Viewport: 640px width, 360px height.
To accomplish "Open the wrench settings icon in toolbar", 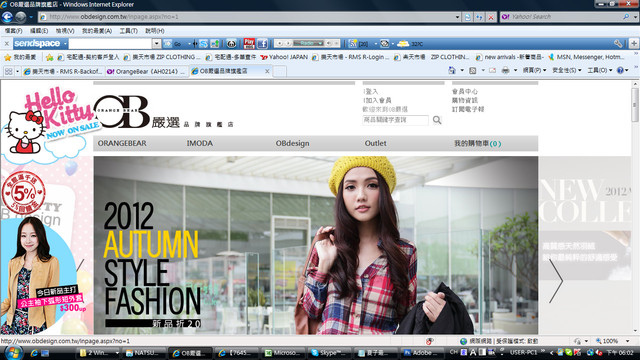I will (618, 43).
